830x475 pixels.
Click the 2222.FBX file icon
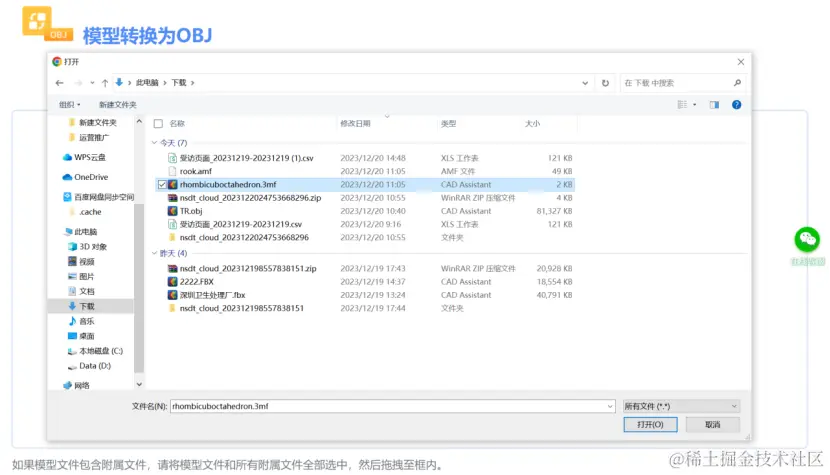click(x=173, y=282)
